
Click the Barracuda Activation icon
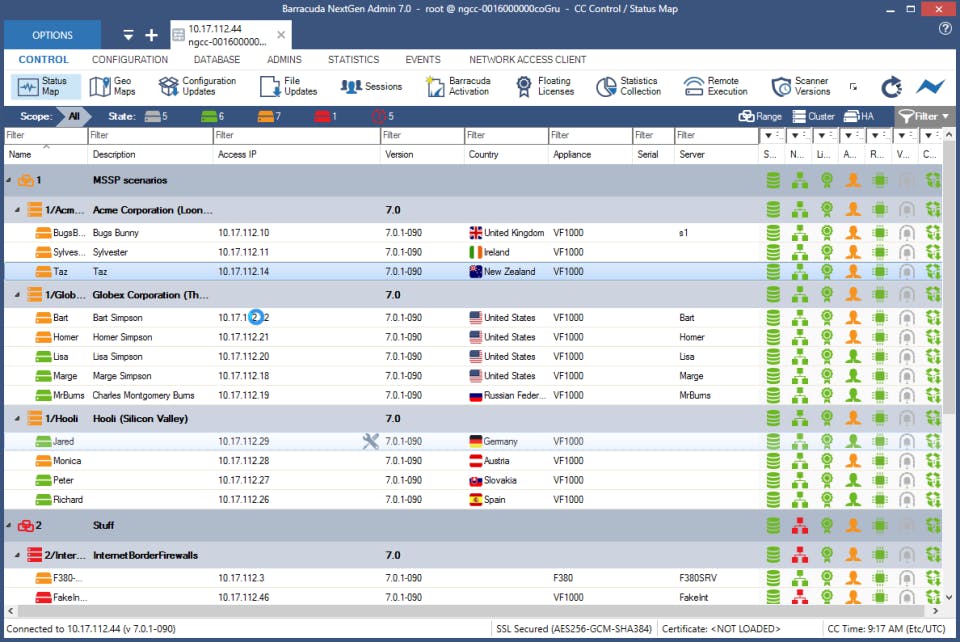(434, 87)
